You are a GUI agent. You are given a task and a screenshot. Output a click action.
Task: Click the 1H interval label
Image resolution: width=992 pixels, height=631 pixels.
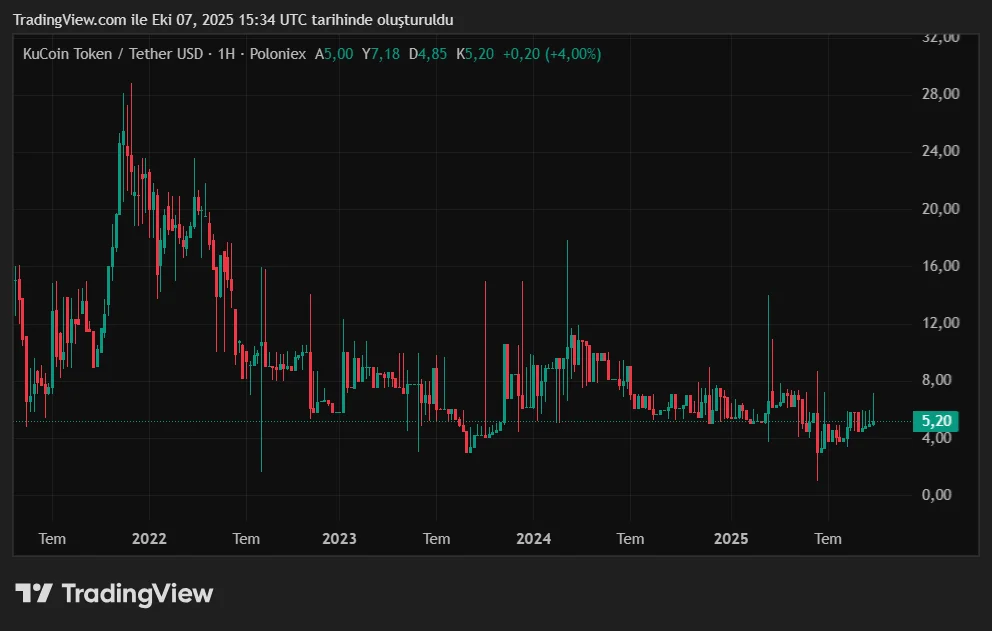(227, 54)
